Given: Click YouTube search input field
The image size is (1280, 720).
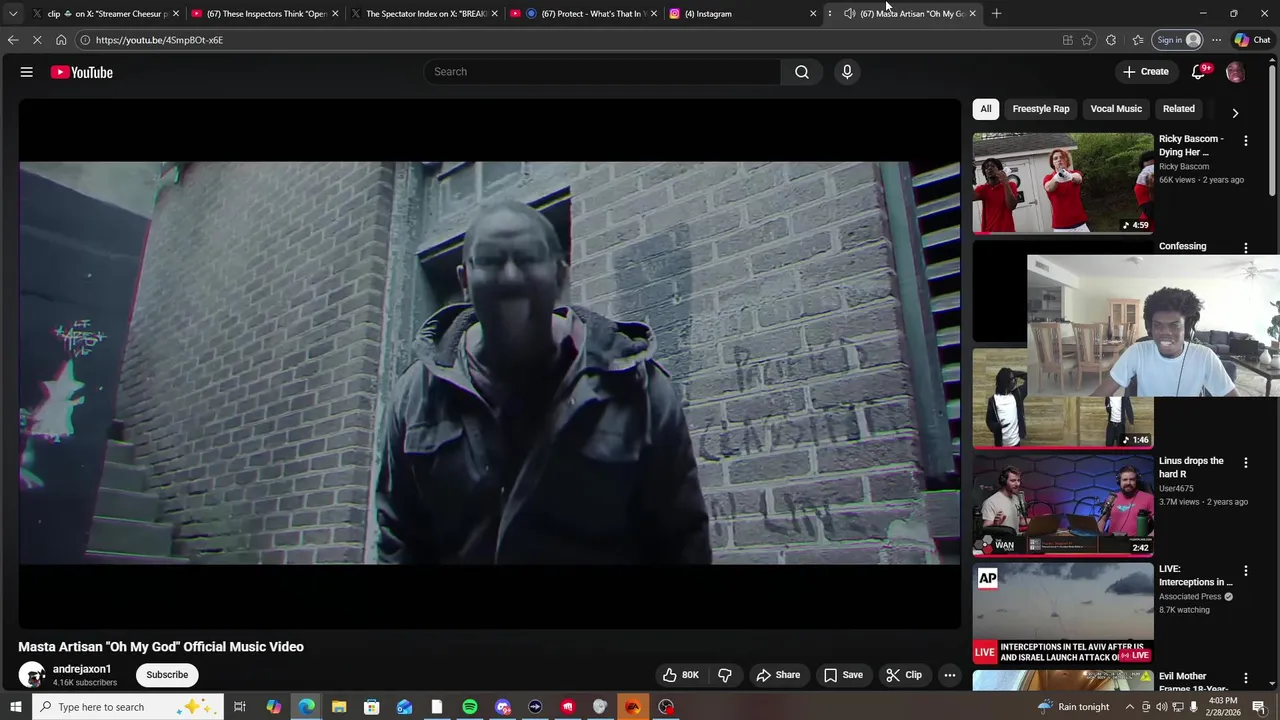Looking at the screenshot, I should coord(603,72).
